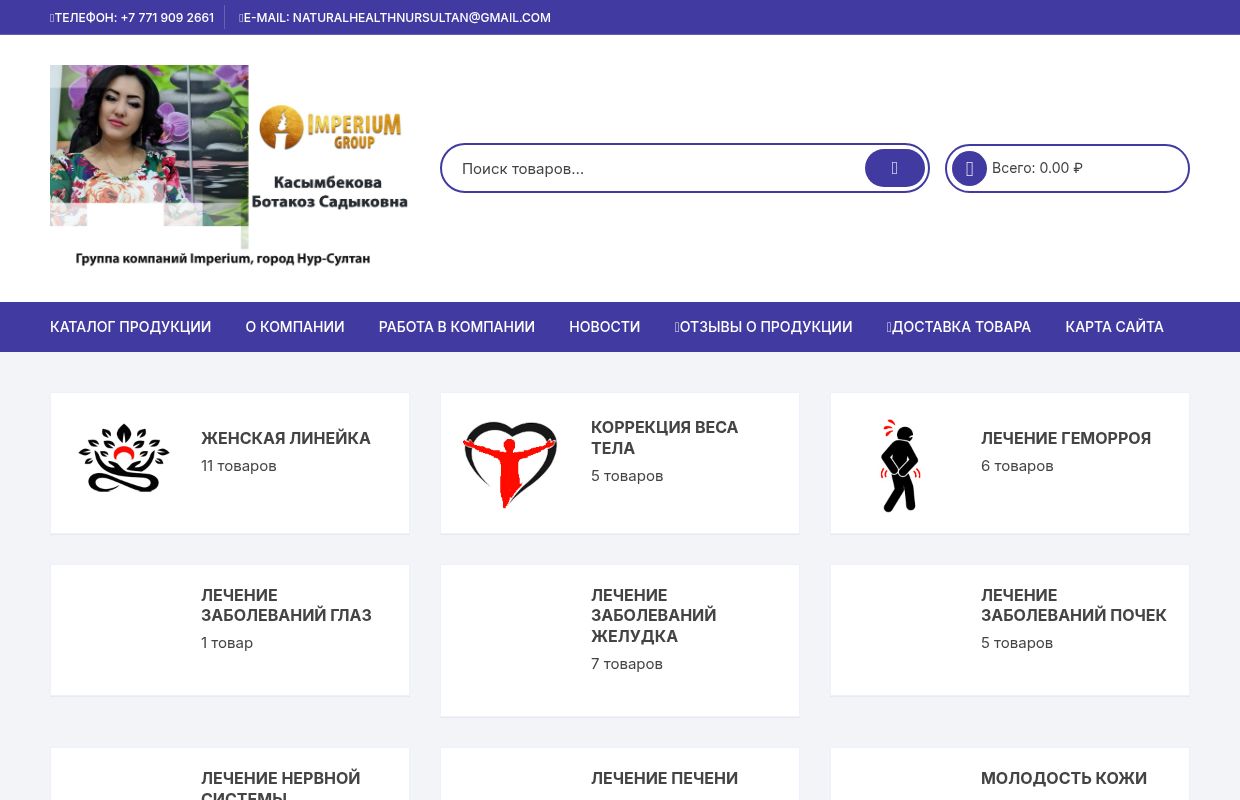Image resolution: width=1240 pixels, height=800 pixels.
Task: Click the Imperium Group logo image
Action: (x=229, y=167)
